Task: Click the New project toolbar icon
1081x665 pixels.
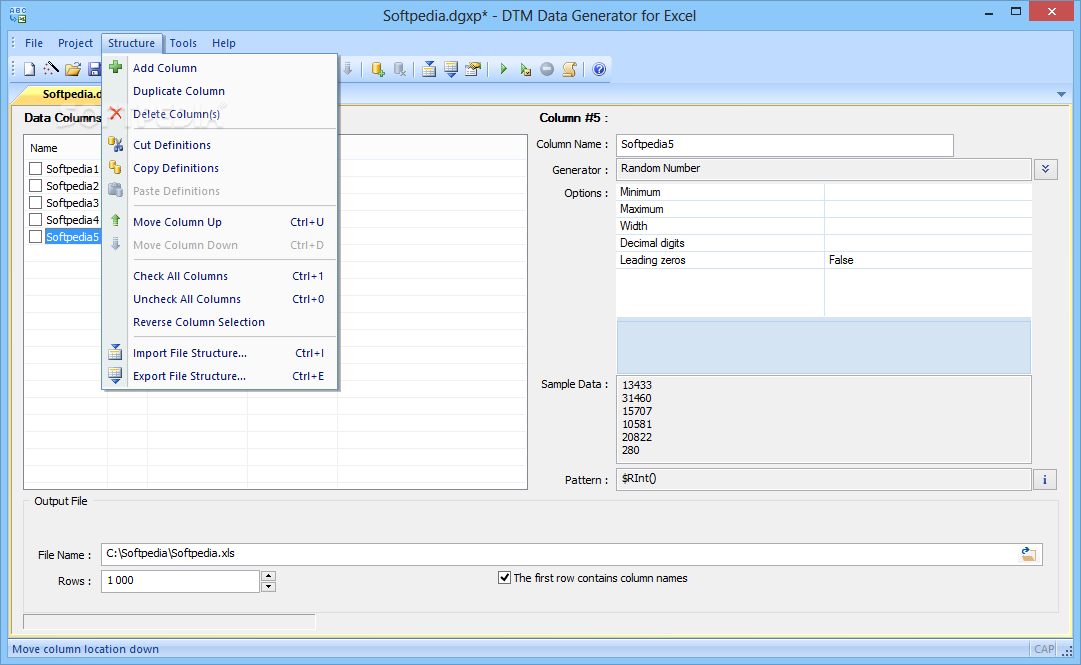Action: pyautogui.click(x=30, y=69)
